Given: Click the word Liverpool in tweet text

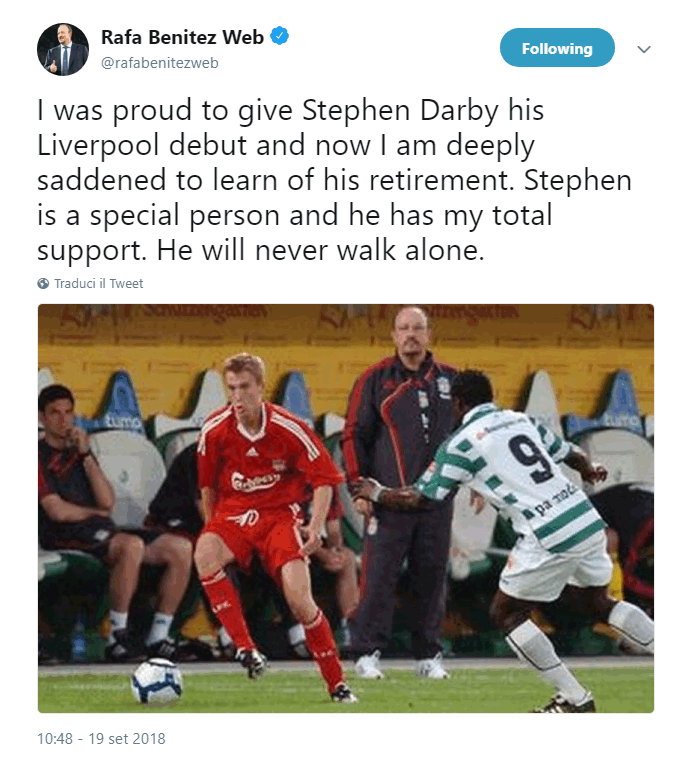Looking at the screenshot, I should (98, 146).
